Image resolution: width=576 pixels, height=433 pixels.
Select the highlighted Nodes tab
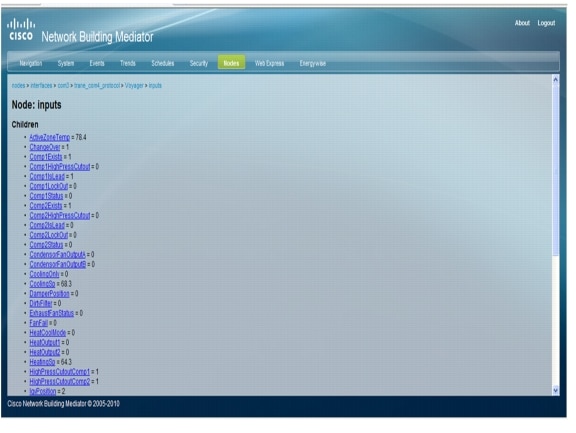[x=231, y=63]
